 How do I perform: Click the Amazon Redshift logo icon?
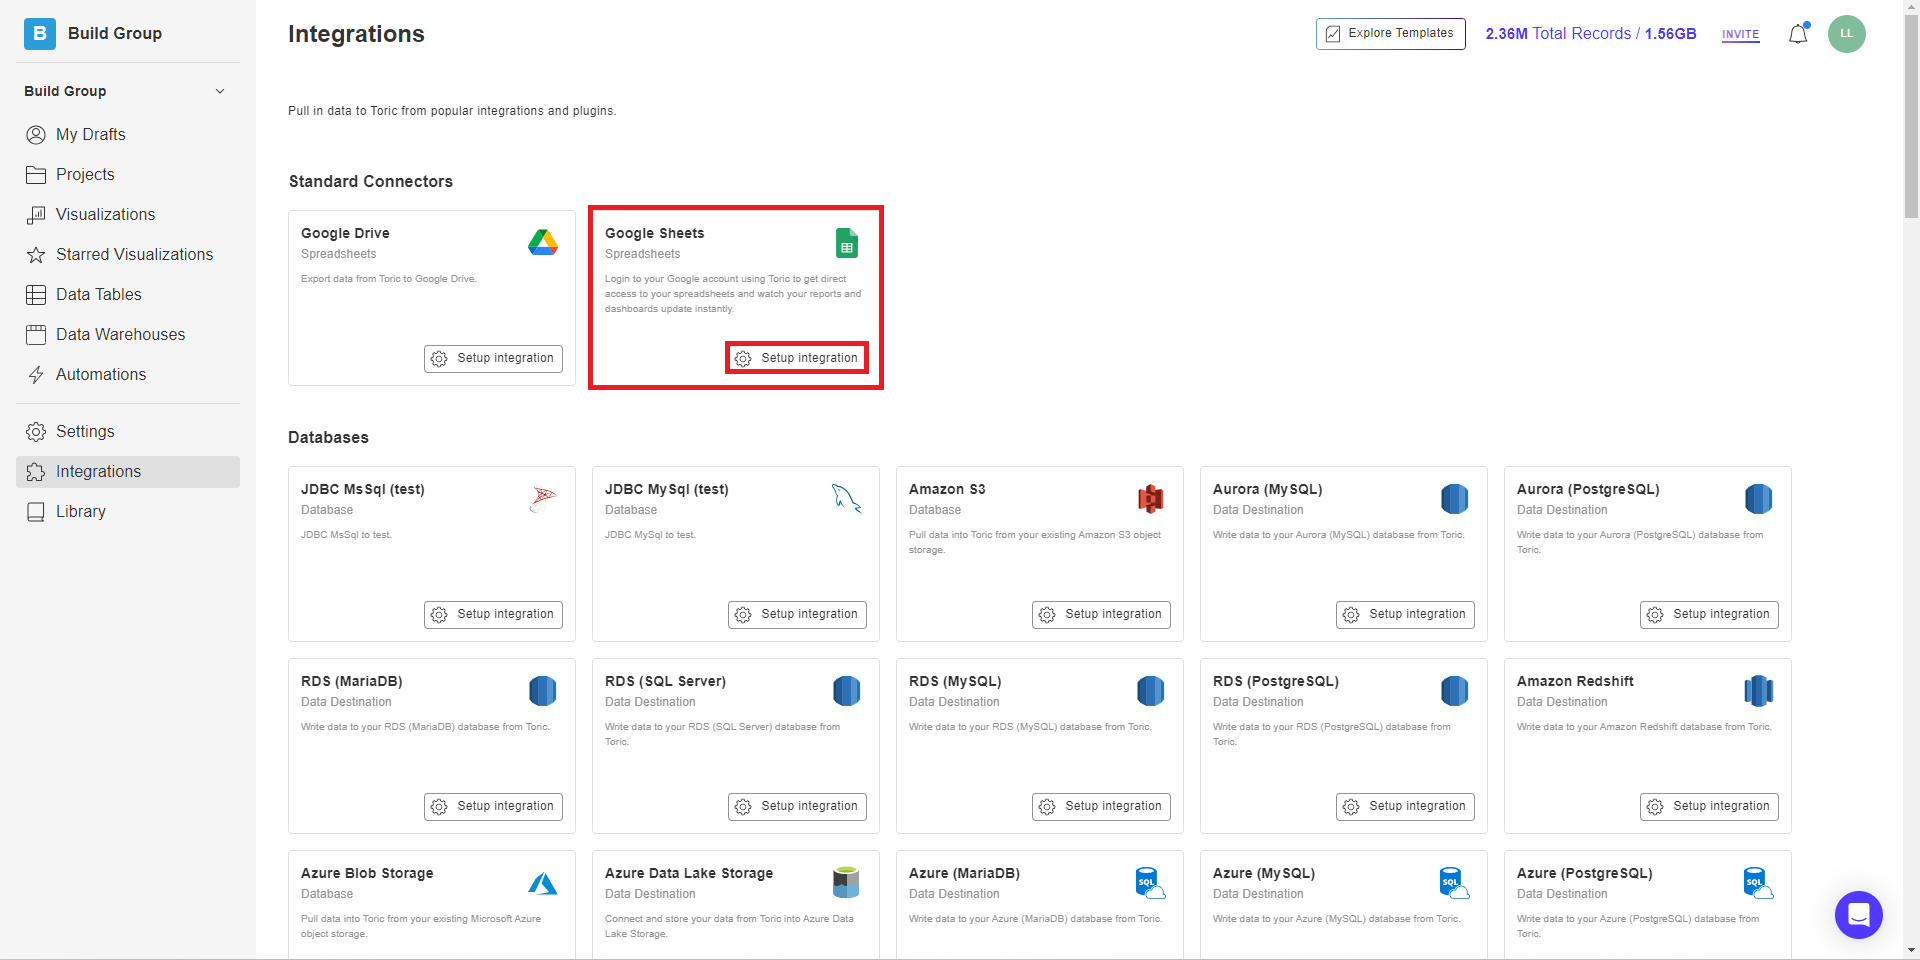[x=1759, y=690]
